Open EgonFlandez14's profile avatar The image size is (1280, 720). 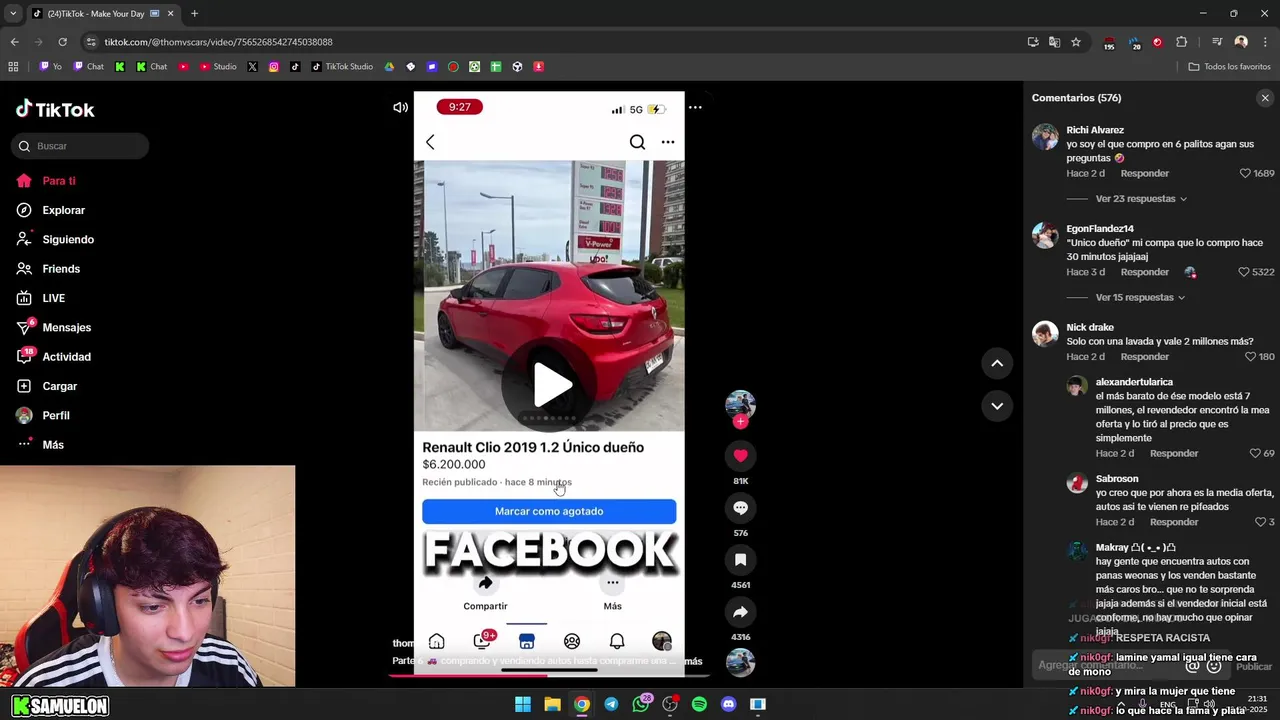tap(1045, 235)
